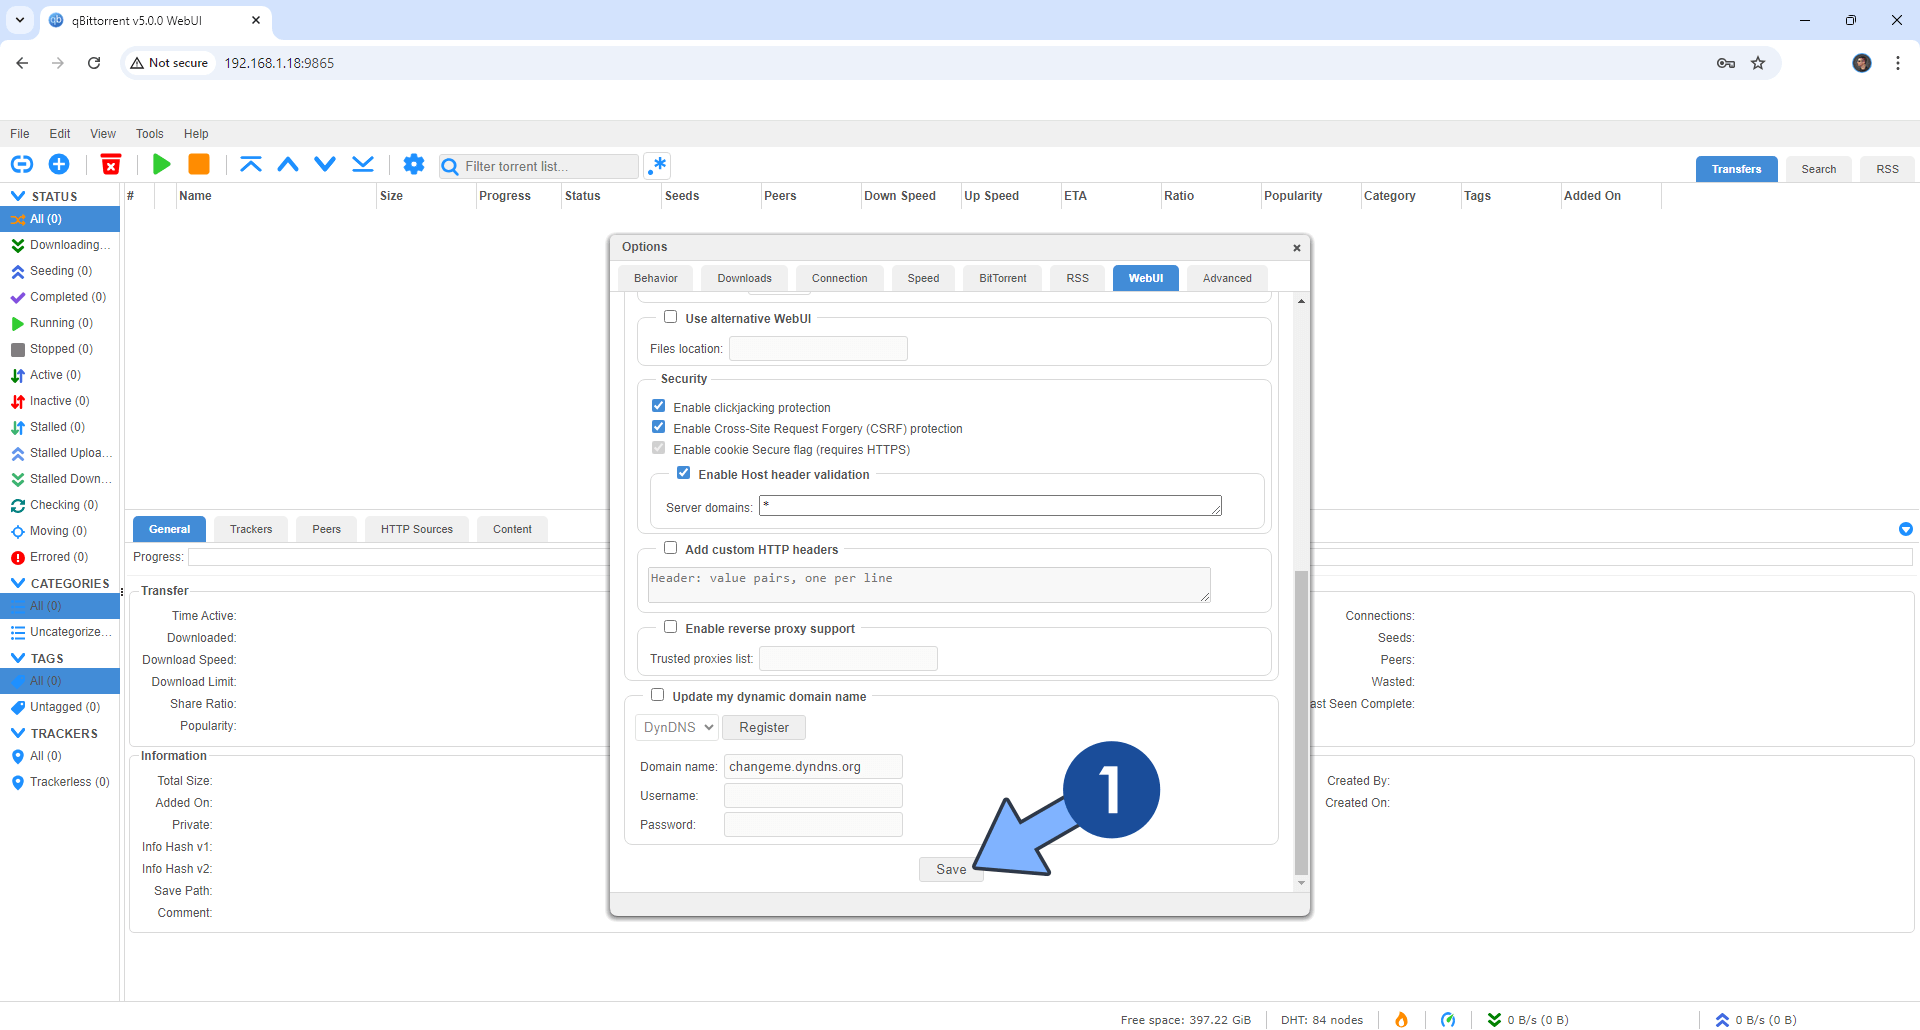Viewport: 1920px width, 1030px height.
Task: Click the Options dialog vertical scrollbar thumb
Action: tap(1301, 722)
